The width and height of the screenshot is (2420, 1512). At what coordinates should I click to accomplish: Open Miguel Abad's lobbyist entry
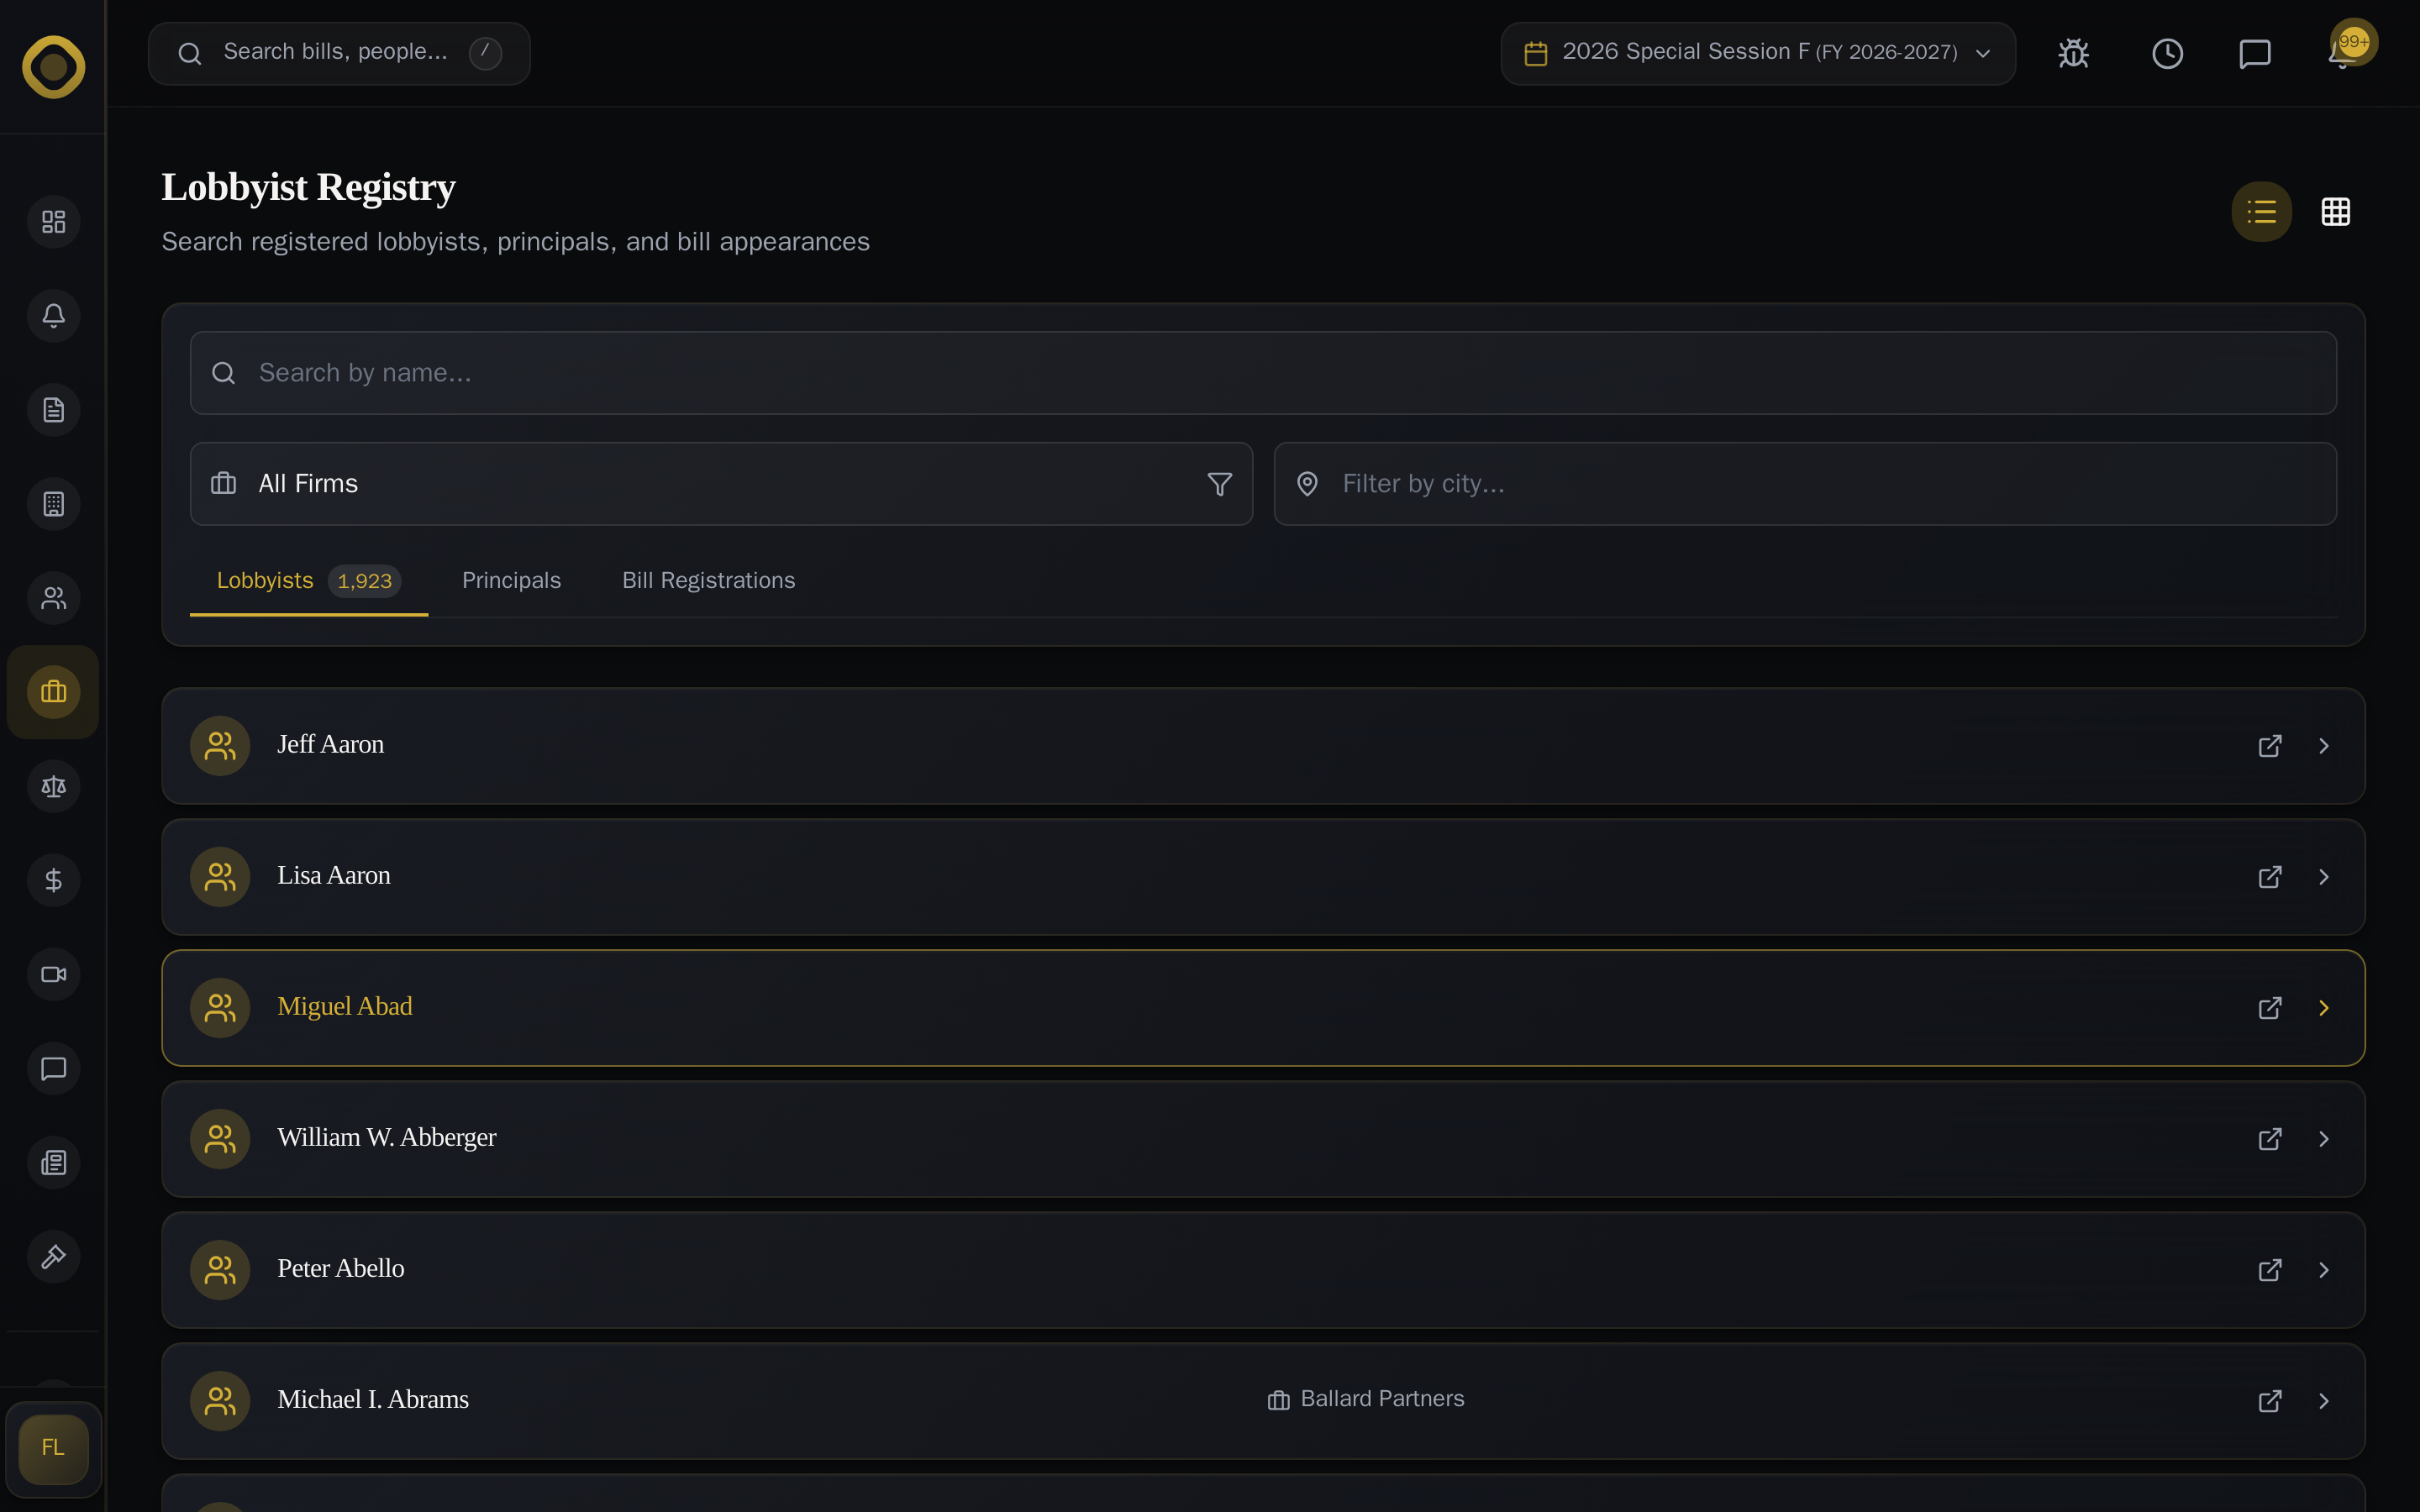1263,1008
